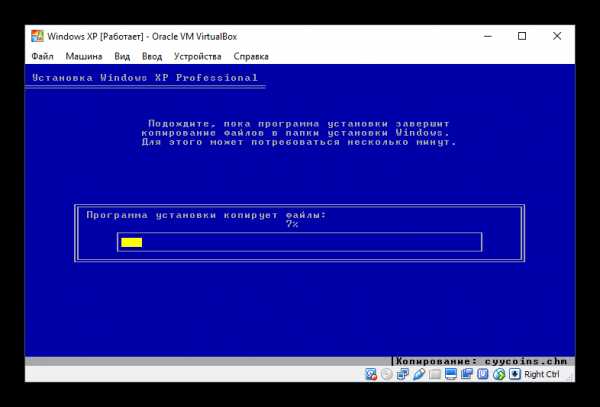Click the Right Ctrl host key label

coord(542,374)
